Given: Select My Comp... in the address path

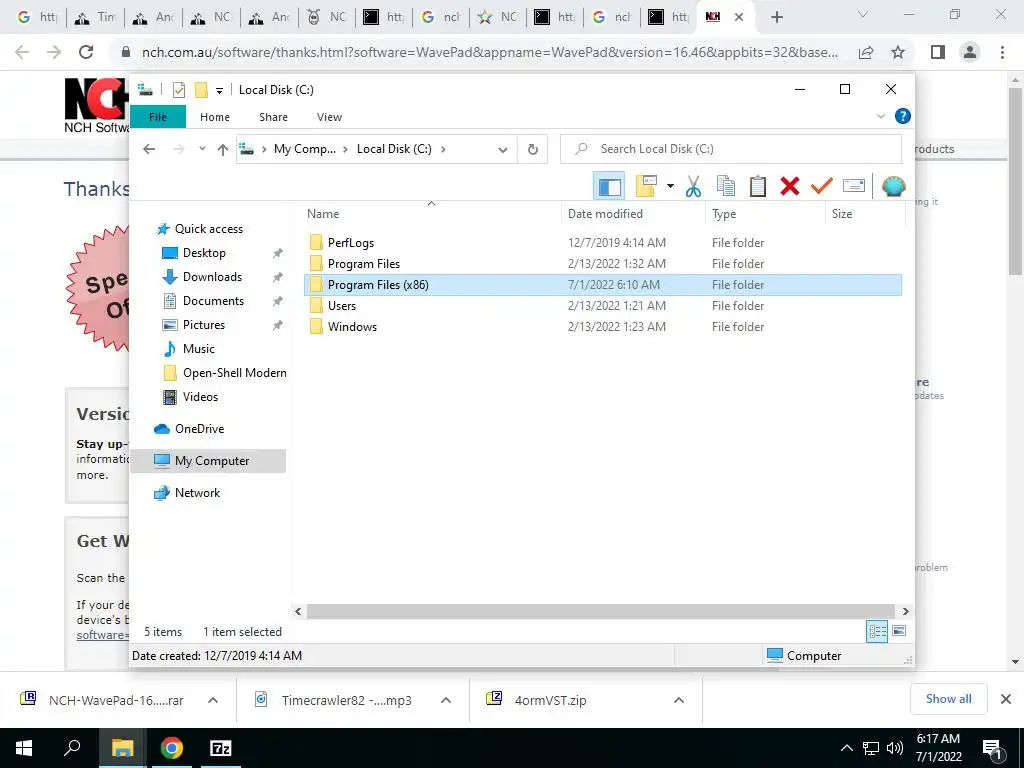Looking at the screenshot, I should pos(304,149).
